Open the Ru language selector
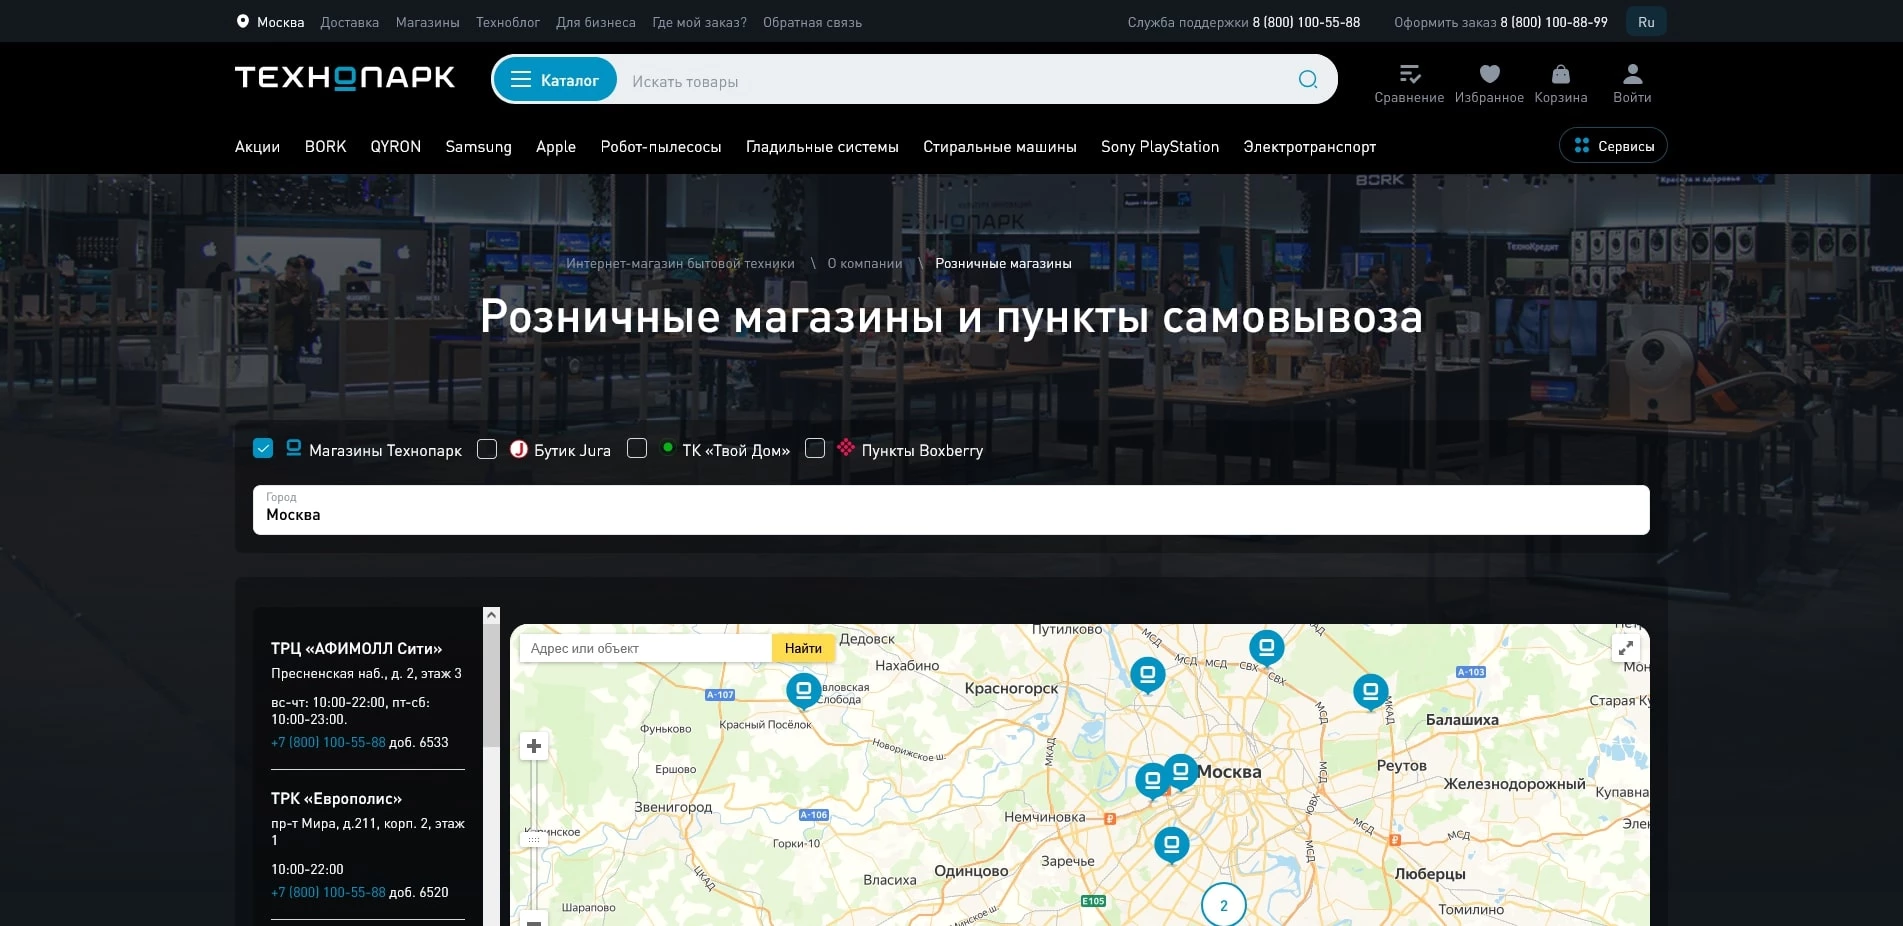Viewport: 1903px width, 926px height. [1646, 21]
